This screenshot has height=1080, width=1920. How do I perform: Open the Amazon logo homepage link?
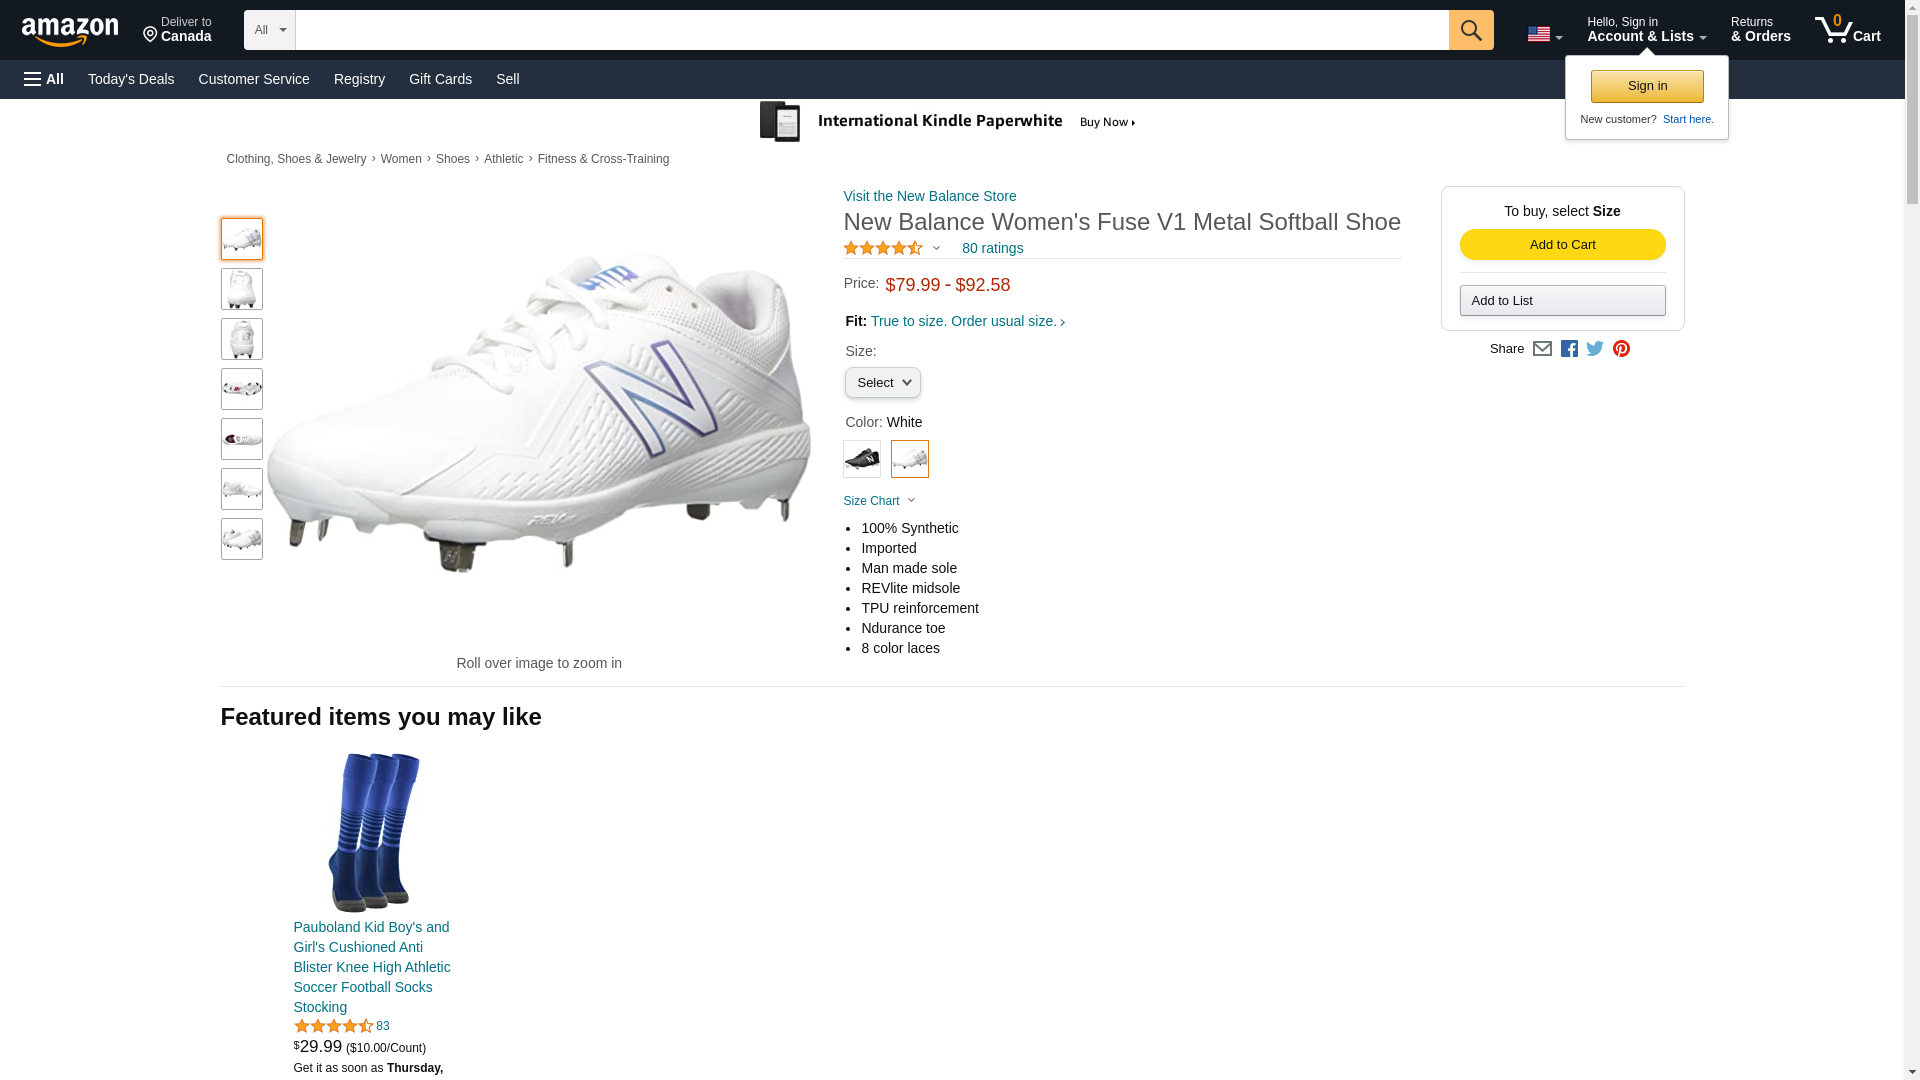click(x=70, y=31)
